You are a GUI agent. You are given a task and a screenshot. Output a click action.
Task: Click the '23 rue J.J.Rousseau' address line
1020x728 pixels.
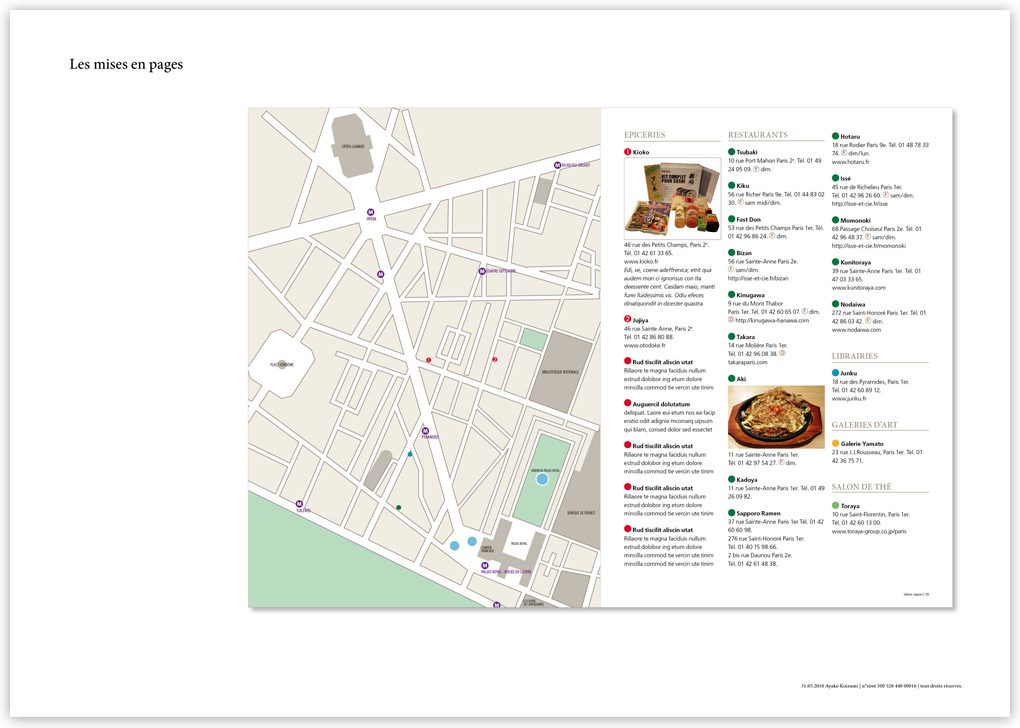pyautogui.click(x=877, y=452)
